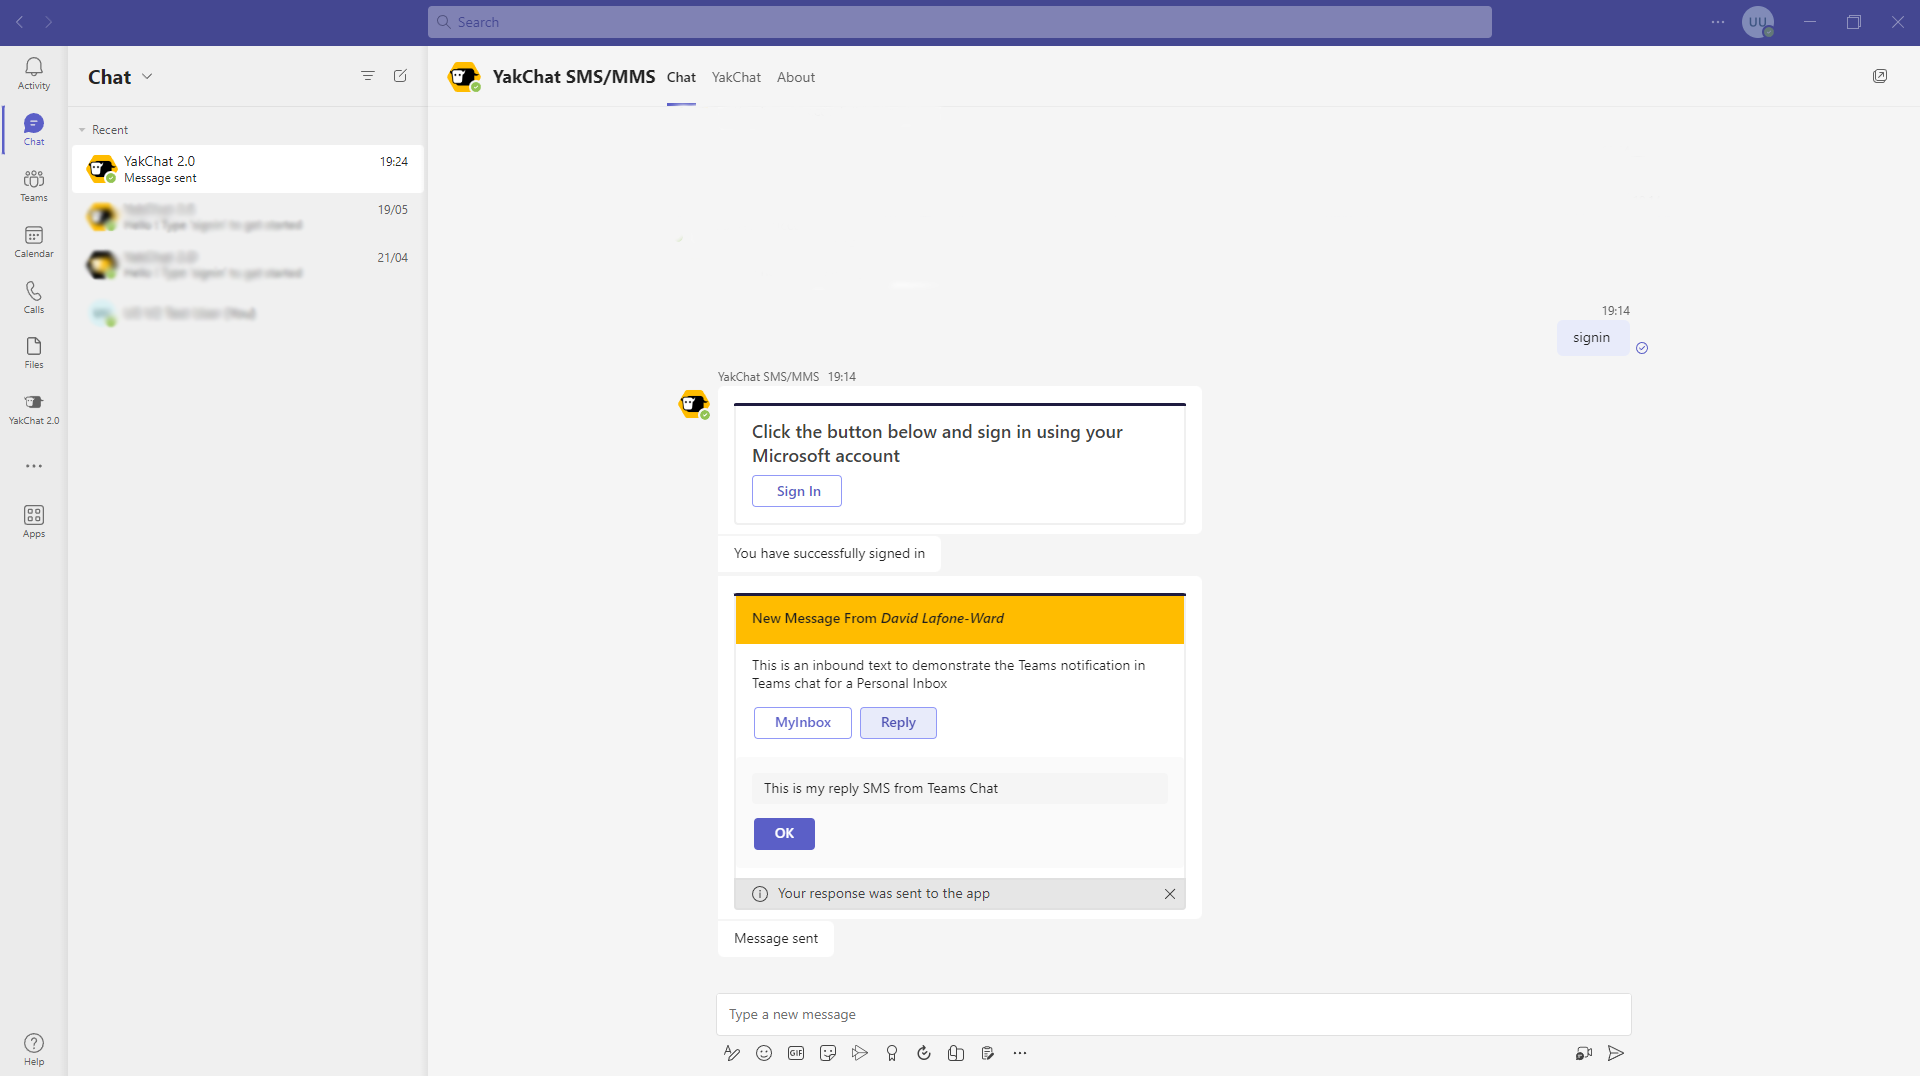Open the Approvals icon in the compose toolbar

tap(988, 1053)
